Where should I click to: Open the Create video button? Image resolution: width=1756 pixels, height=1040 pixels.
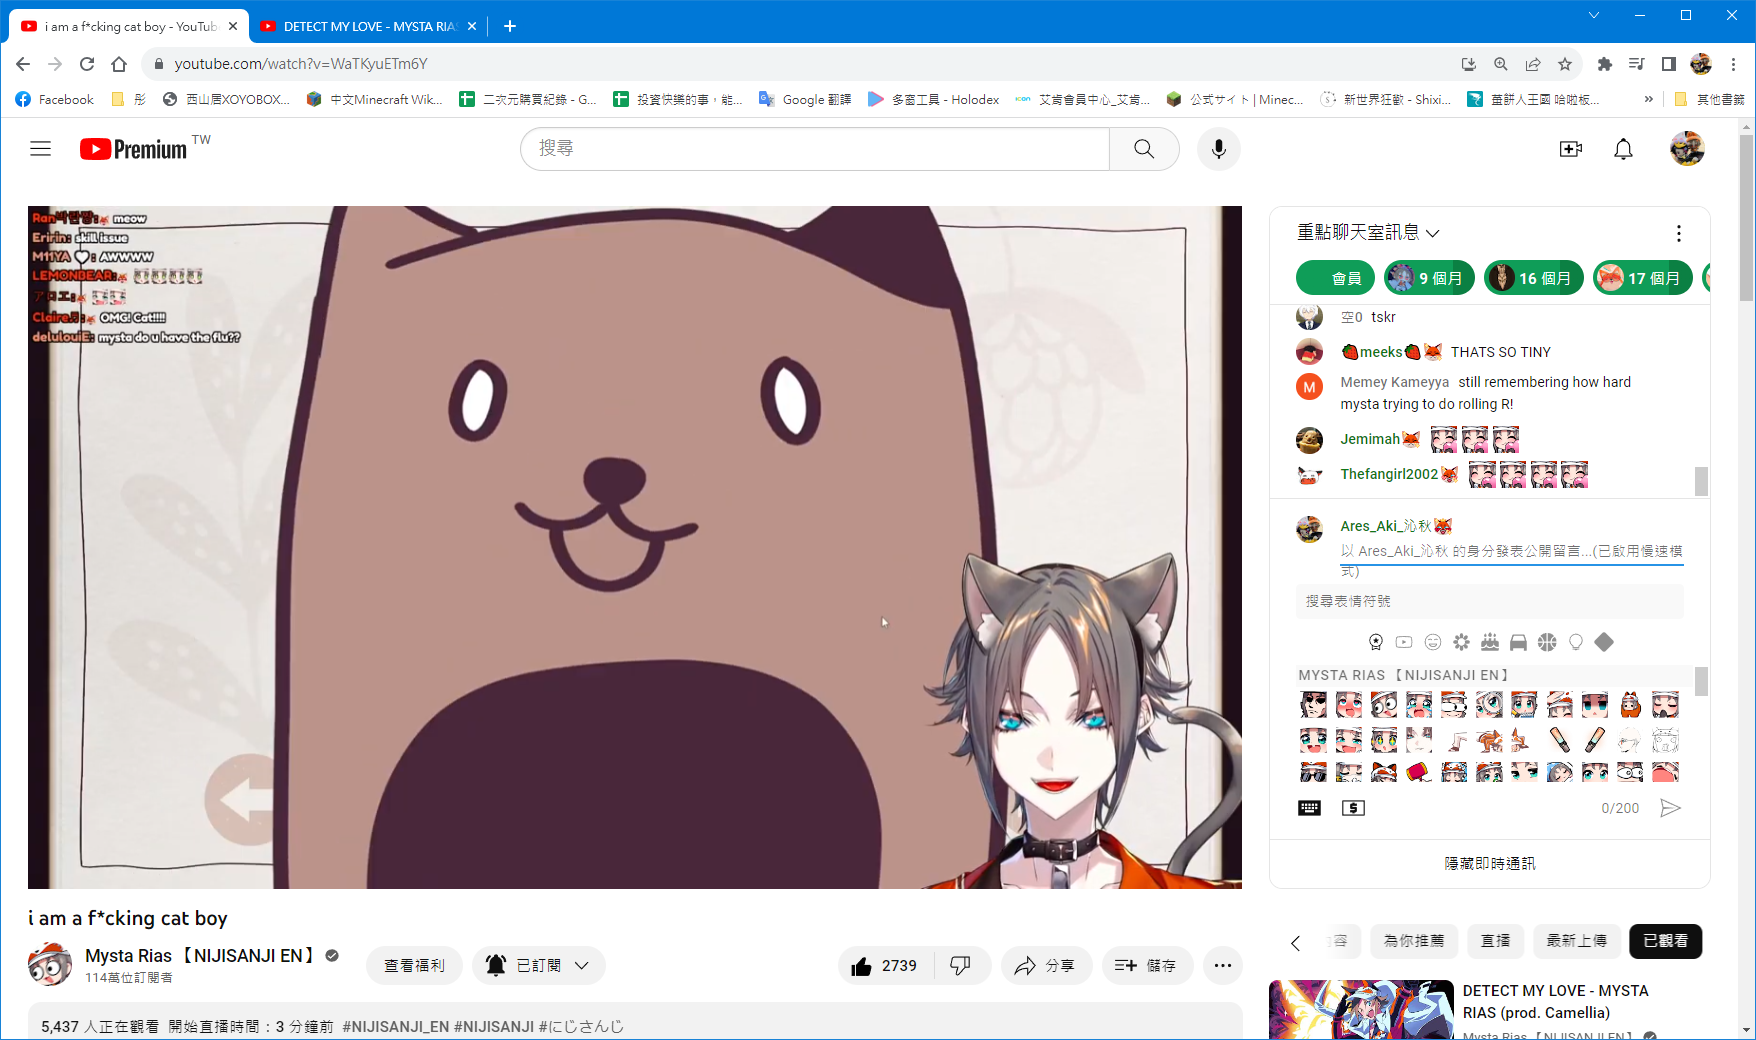pyautogui.click(x=1571, y=149)
